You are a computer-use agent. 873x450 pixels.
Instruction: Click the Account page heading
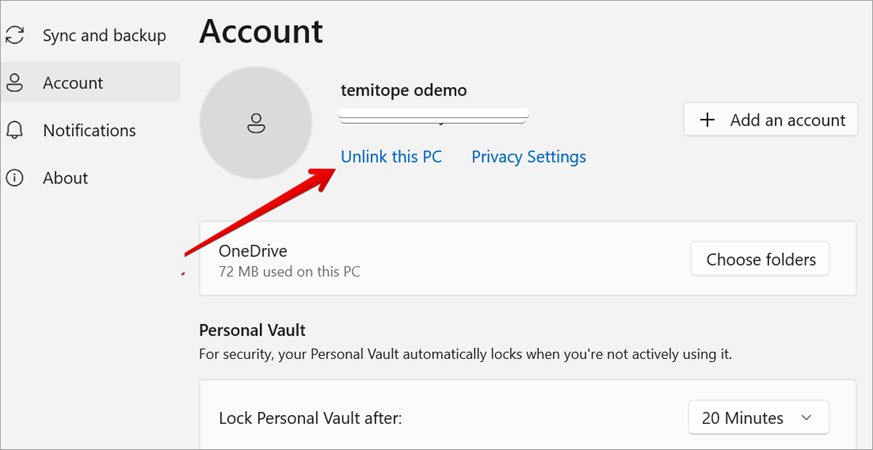coord(261,31)
